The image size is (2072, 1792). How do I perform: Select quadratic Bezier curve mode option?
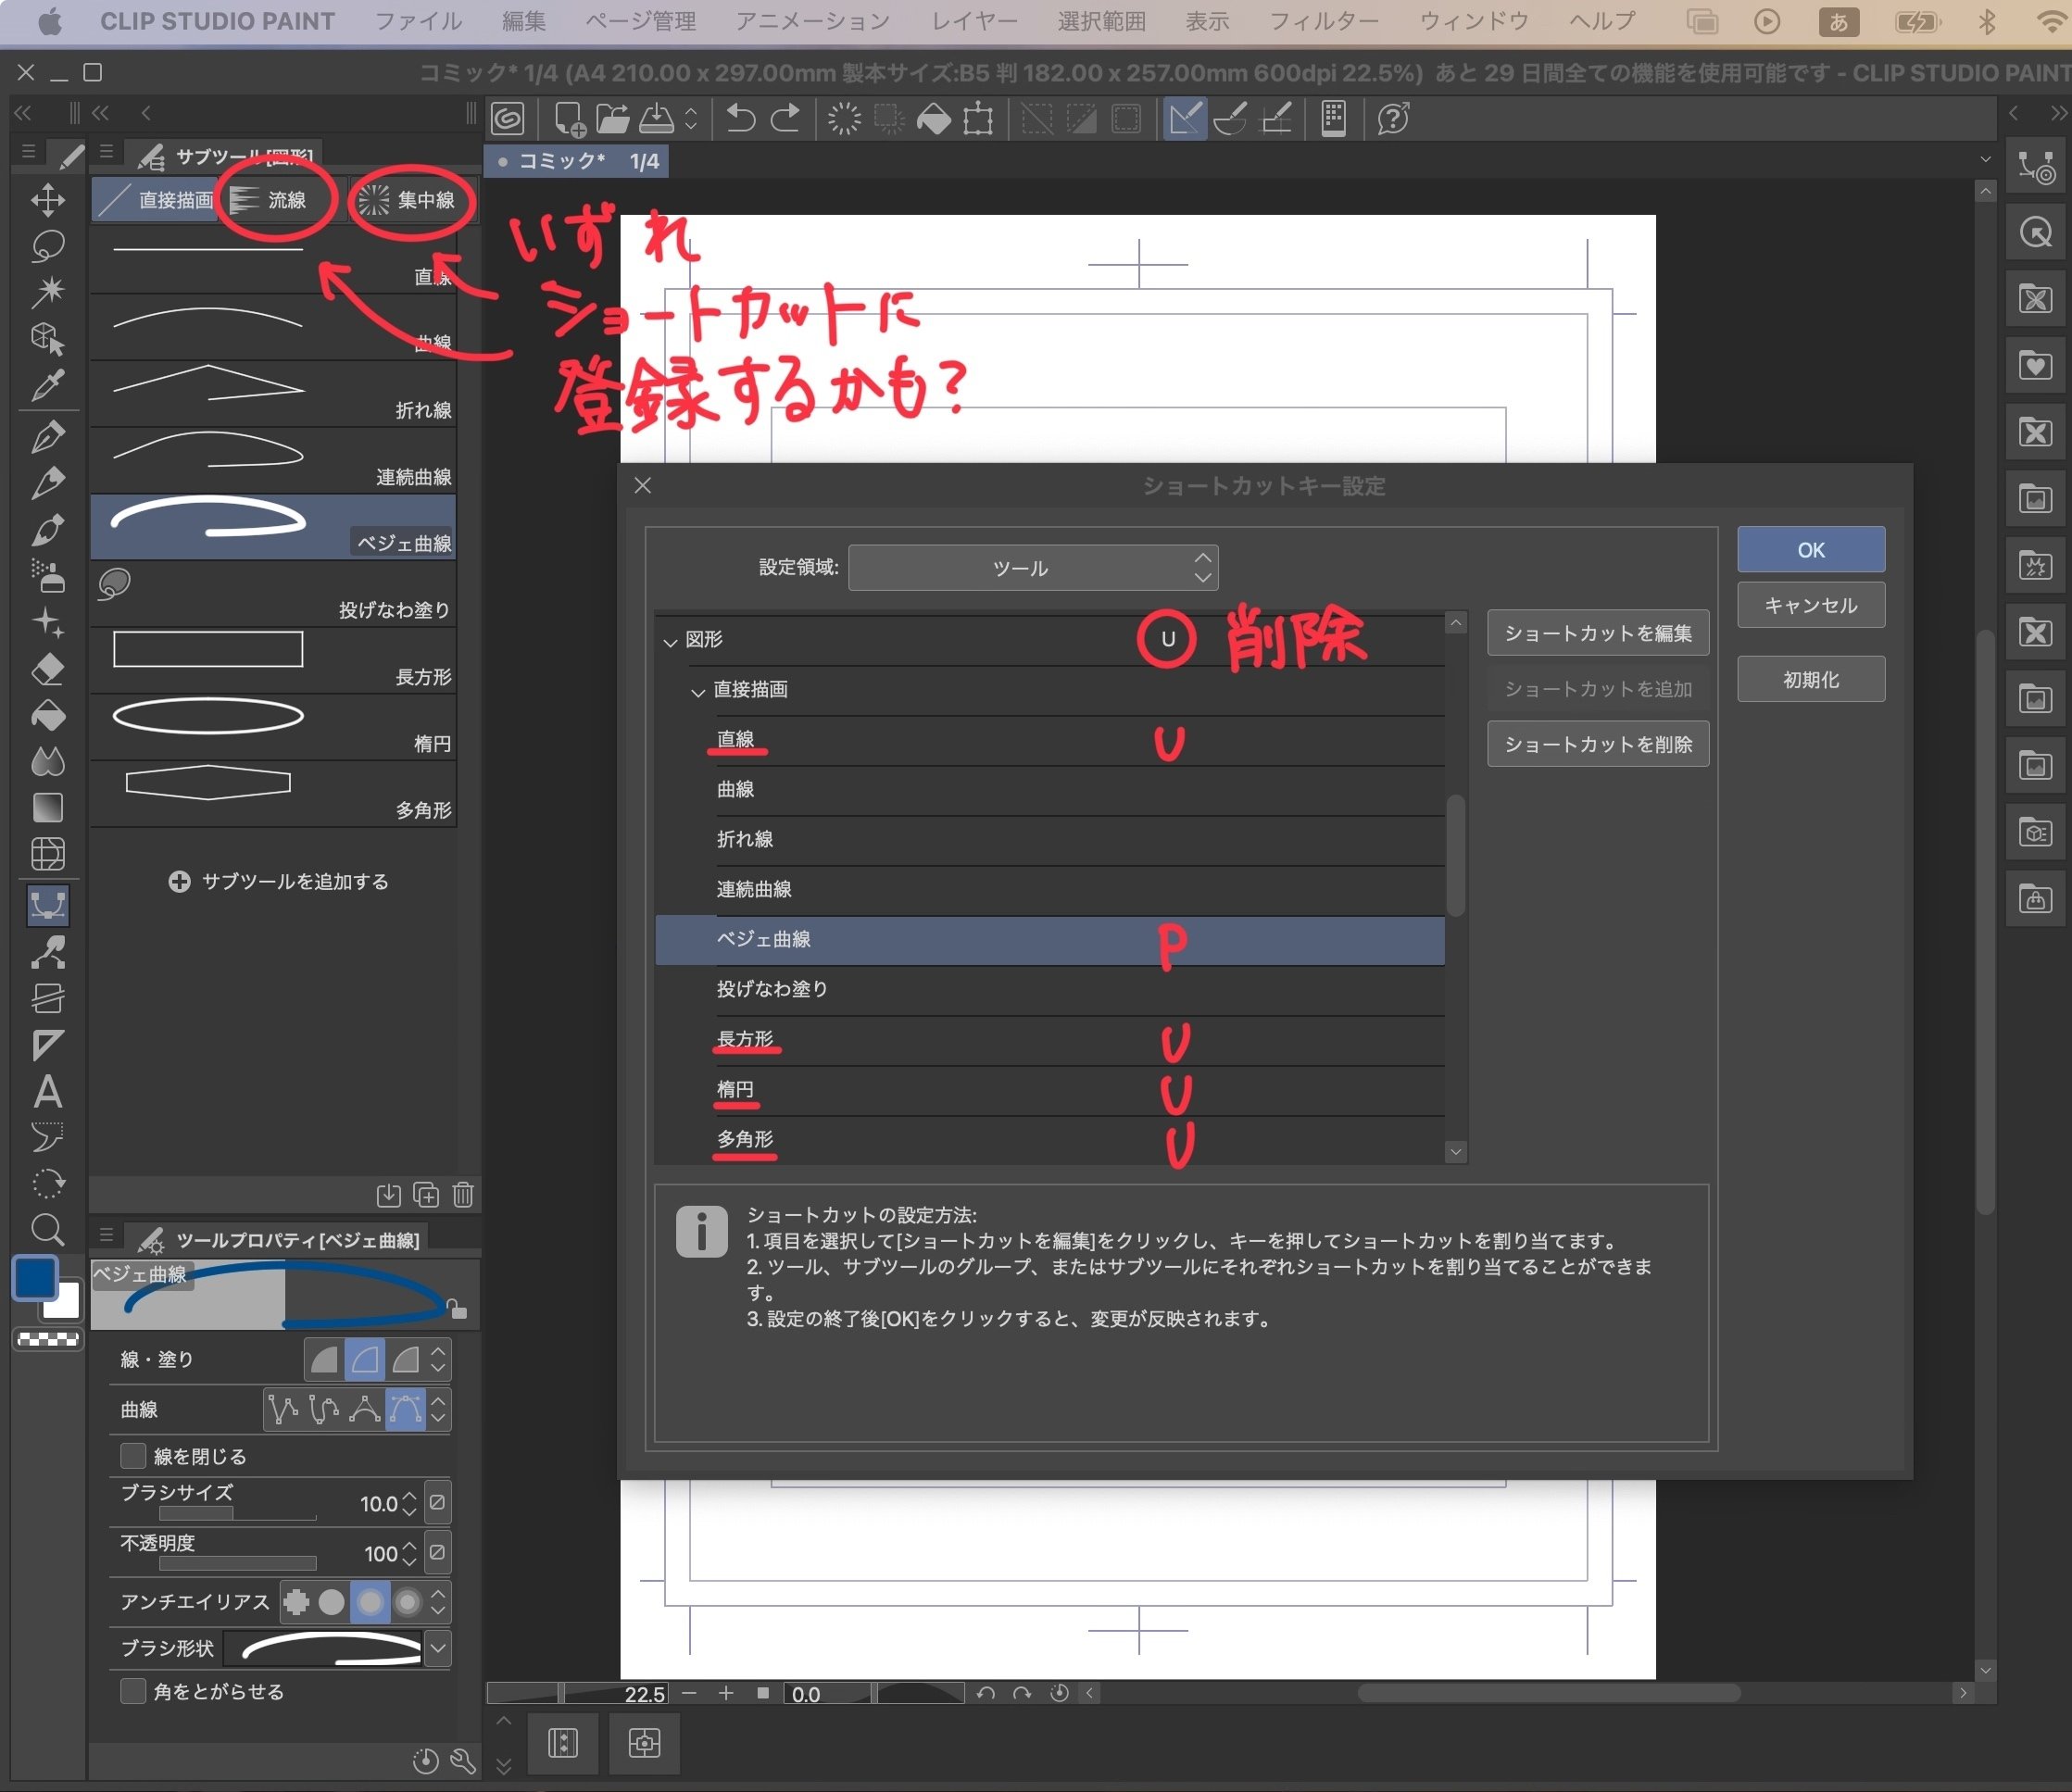pyautogui.click(x=364, y=1409)
